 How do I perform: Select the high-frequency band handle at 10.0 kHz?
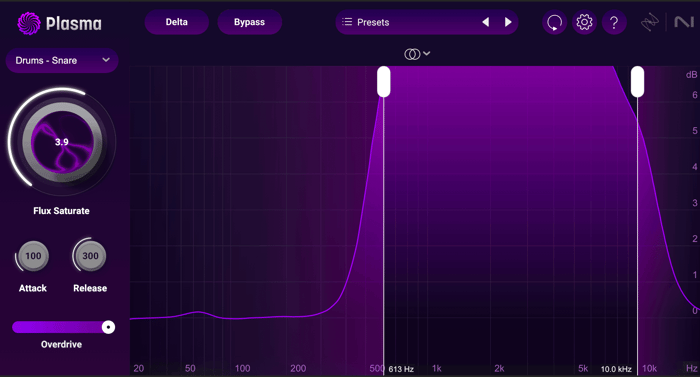tap(638, 81)
